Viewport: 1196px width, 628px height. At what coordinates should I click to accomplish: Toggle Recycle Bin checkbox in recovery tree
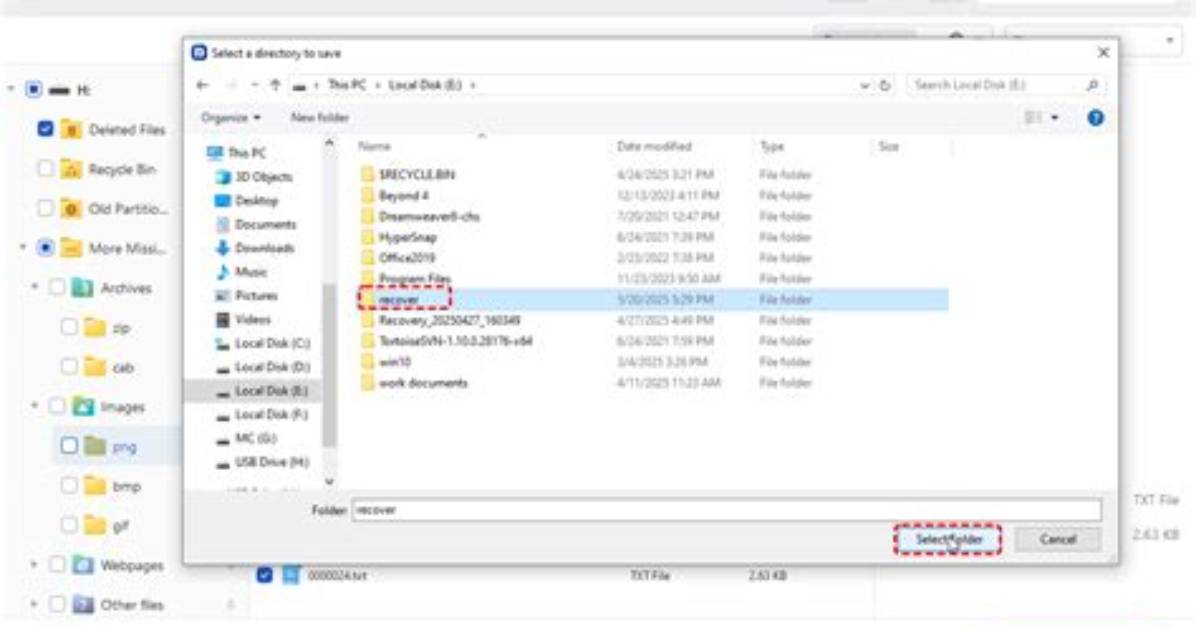[46, 169]
